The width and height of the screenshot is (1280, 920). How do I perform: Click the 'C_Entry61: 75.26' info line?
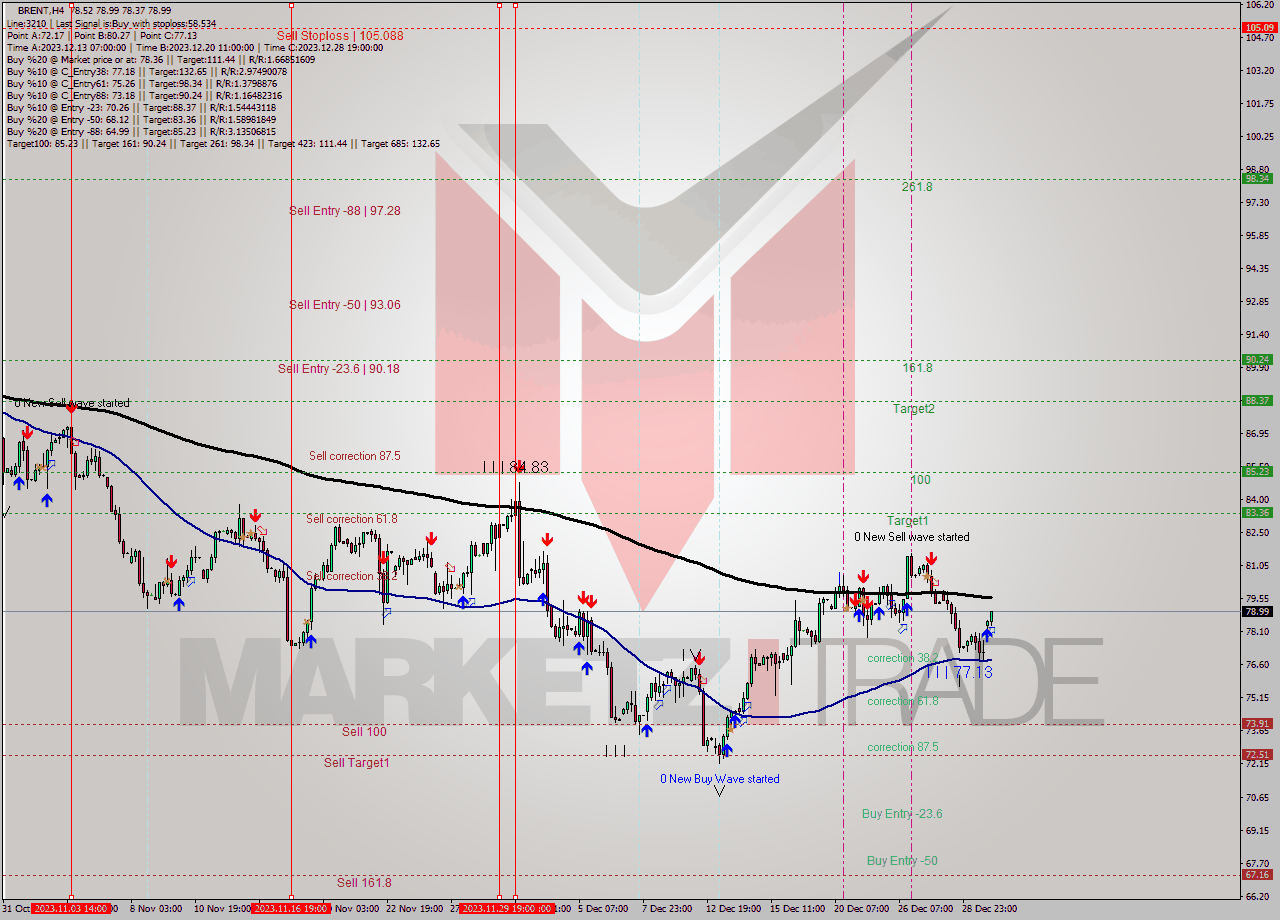(x=141, y=83)
